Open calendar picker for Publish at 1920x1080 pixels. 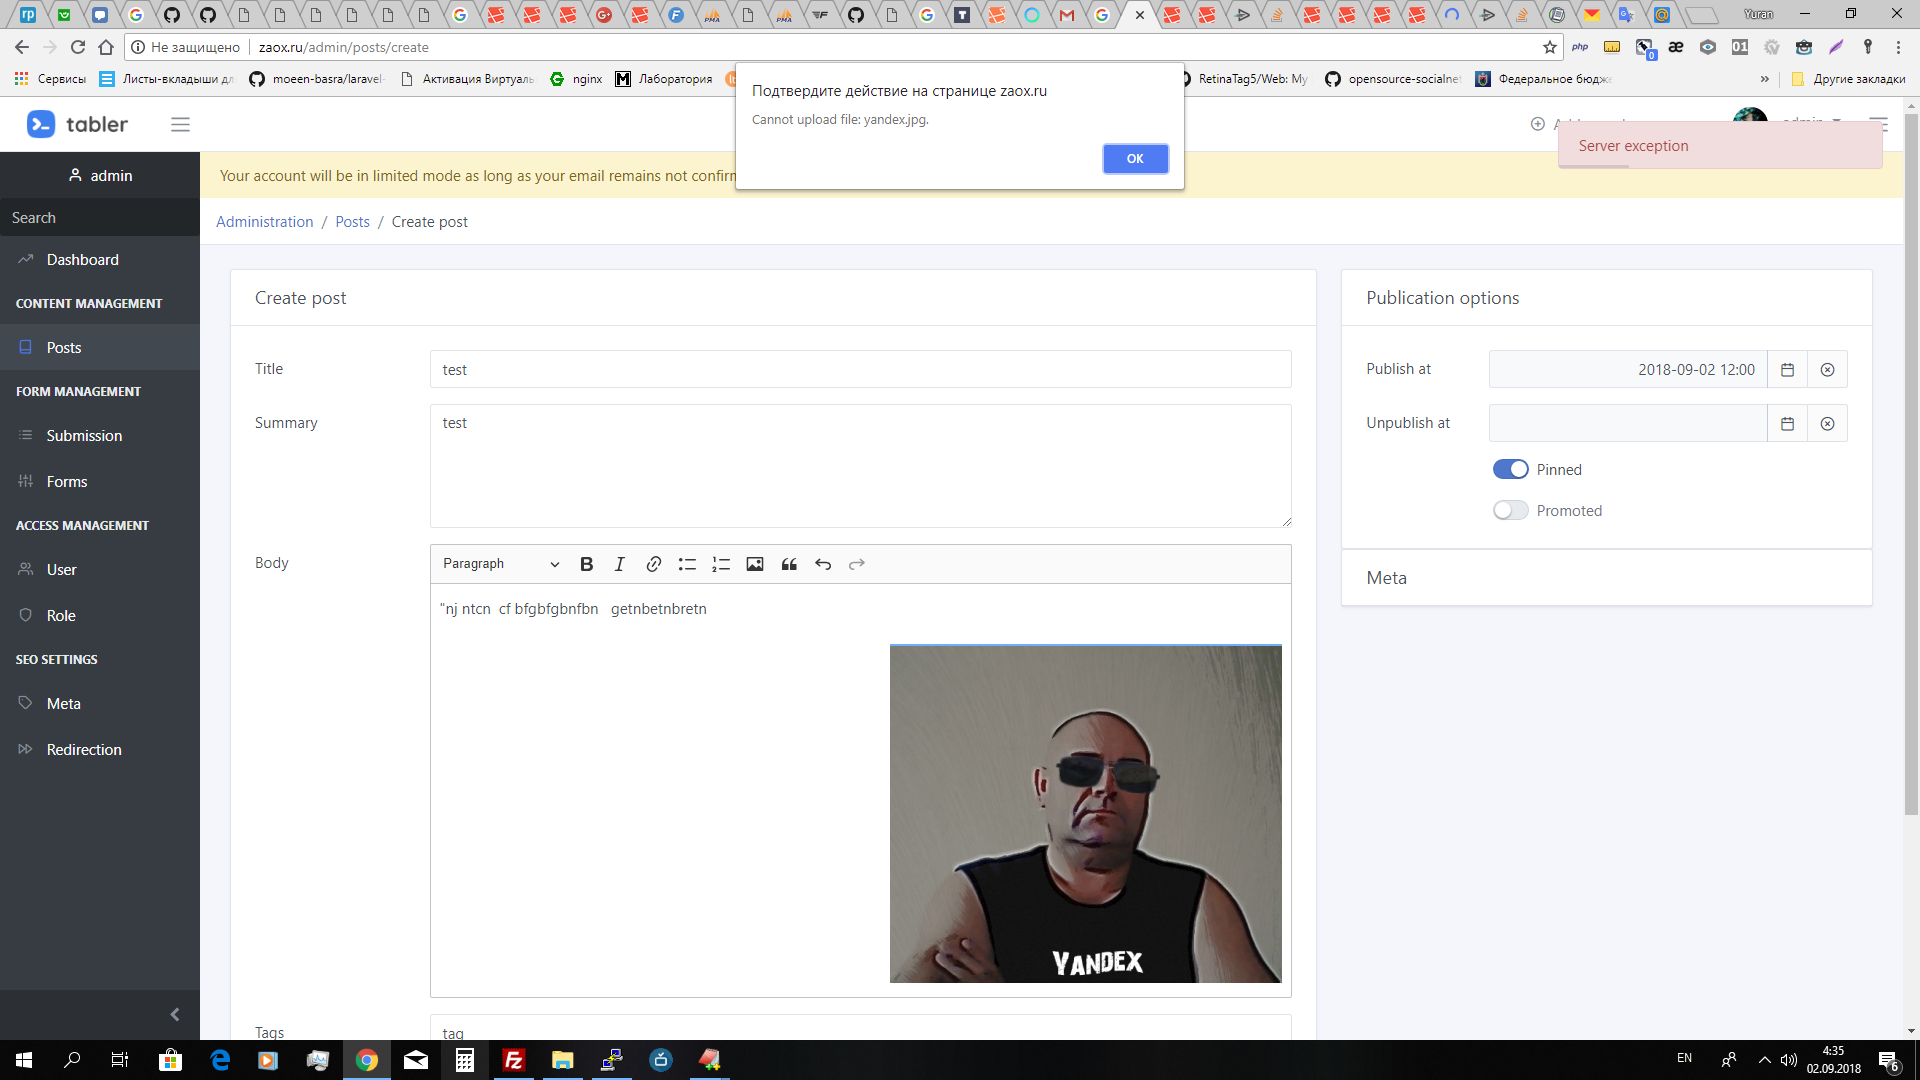1788,370
